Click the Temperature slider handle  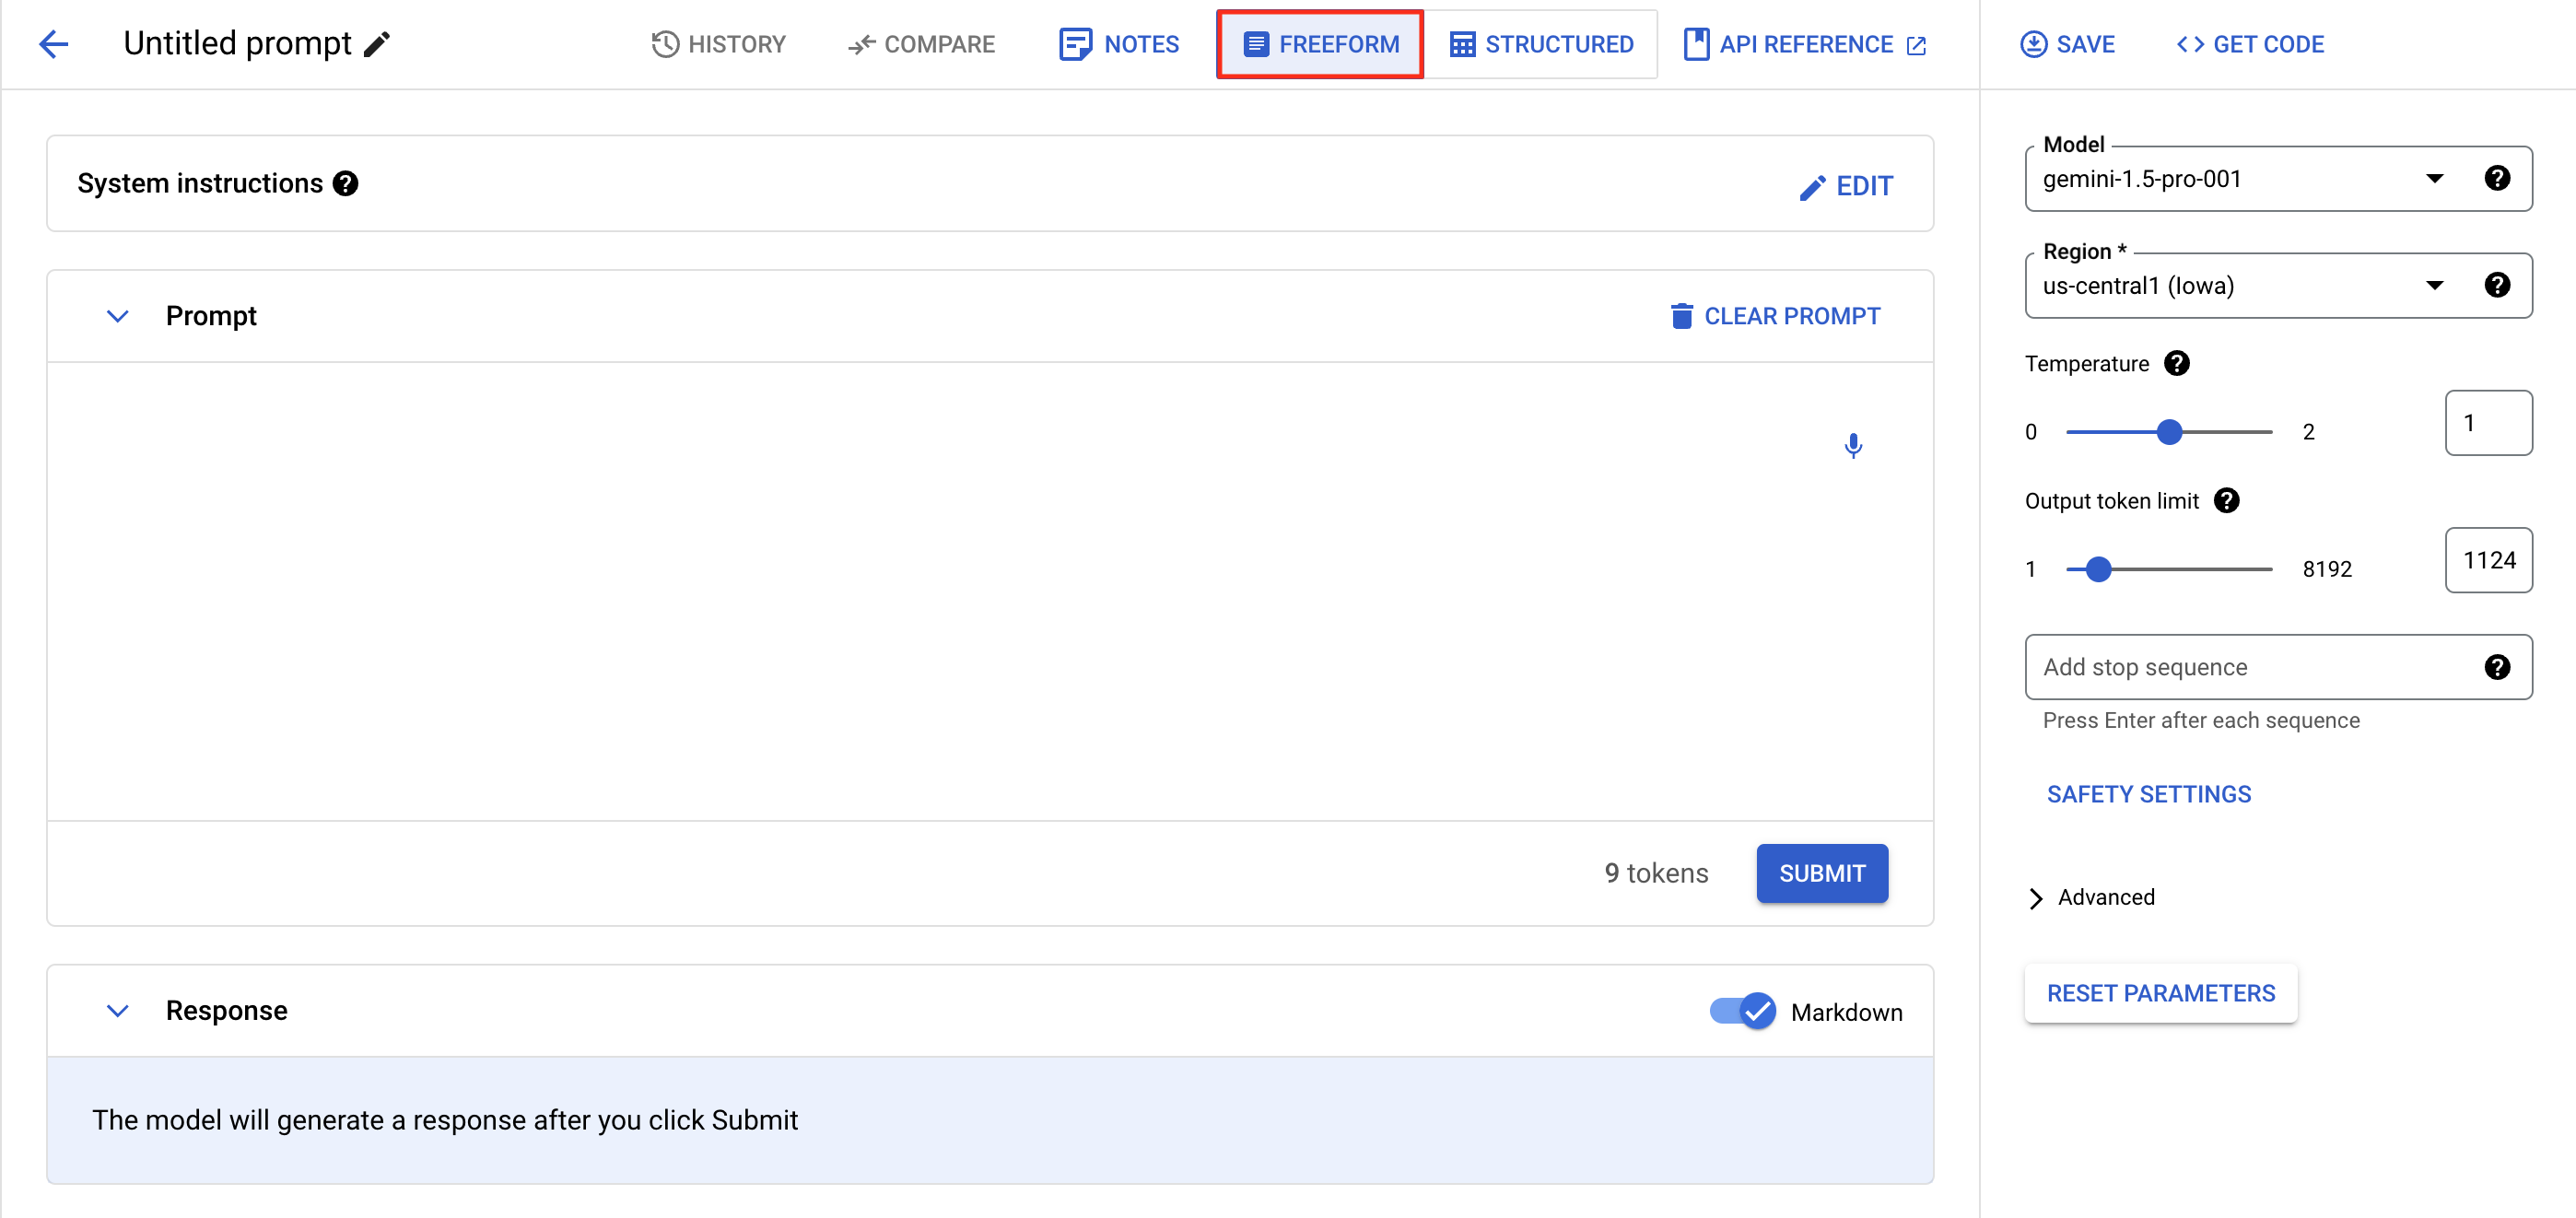tap(2168, 432)
